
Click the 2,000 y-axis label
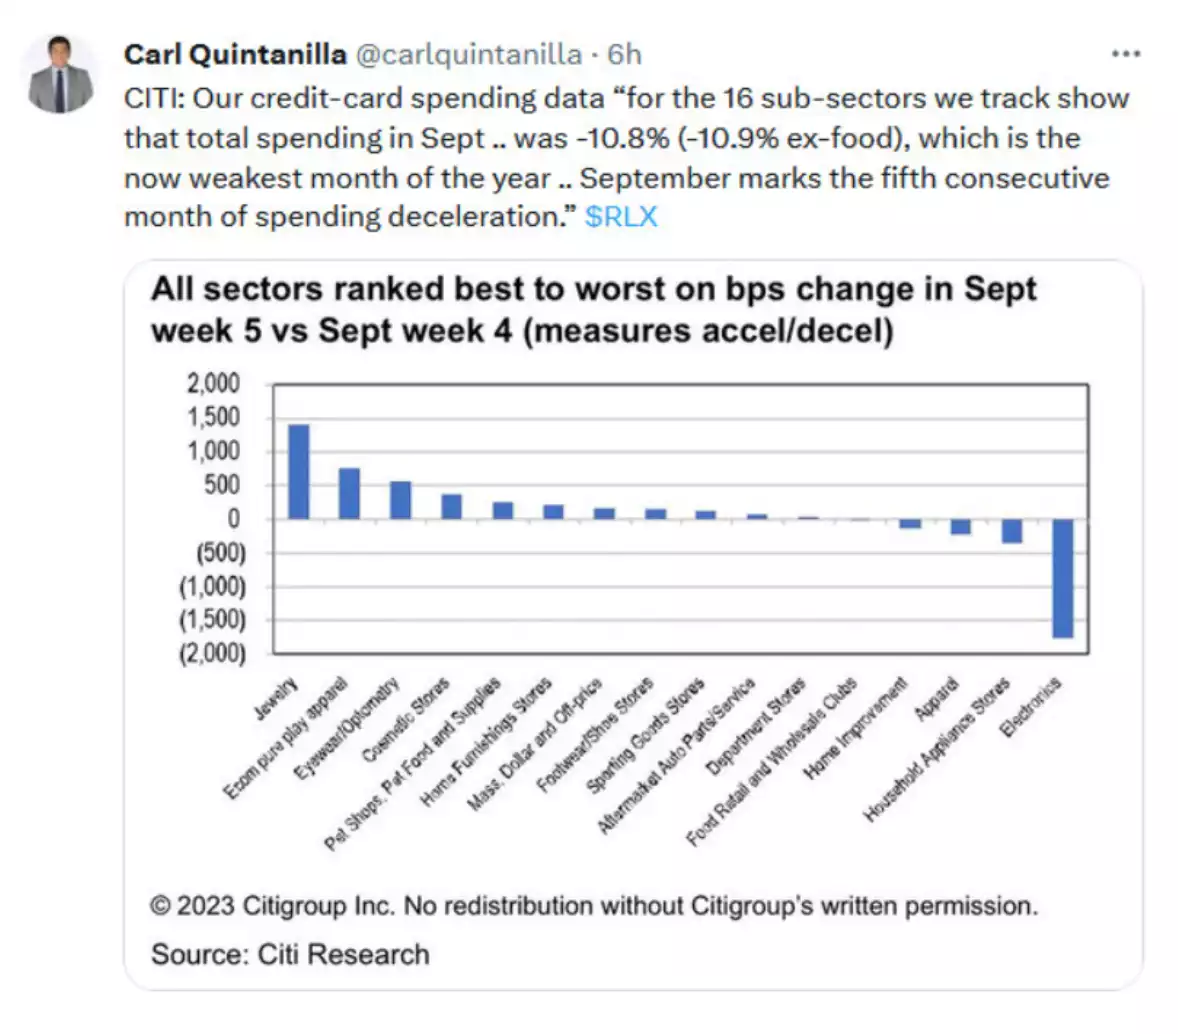[x=214, y=384]
